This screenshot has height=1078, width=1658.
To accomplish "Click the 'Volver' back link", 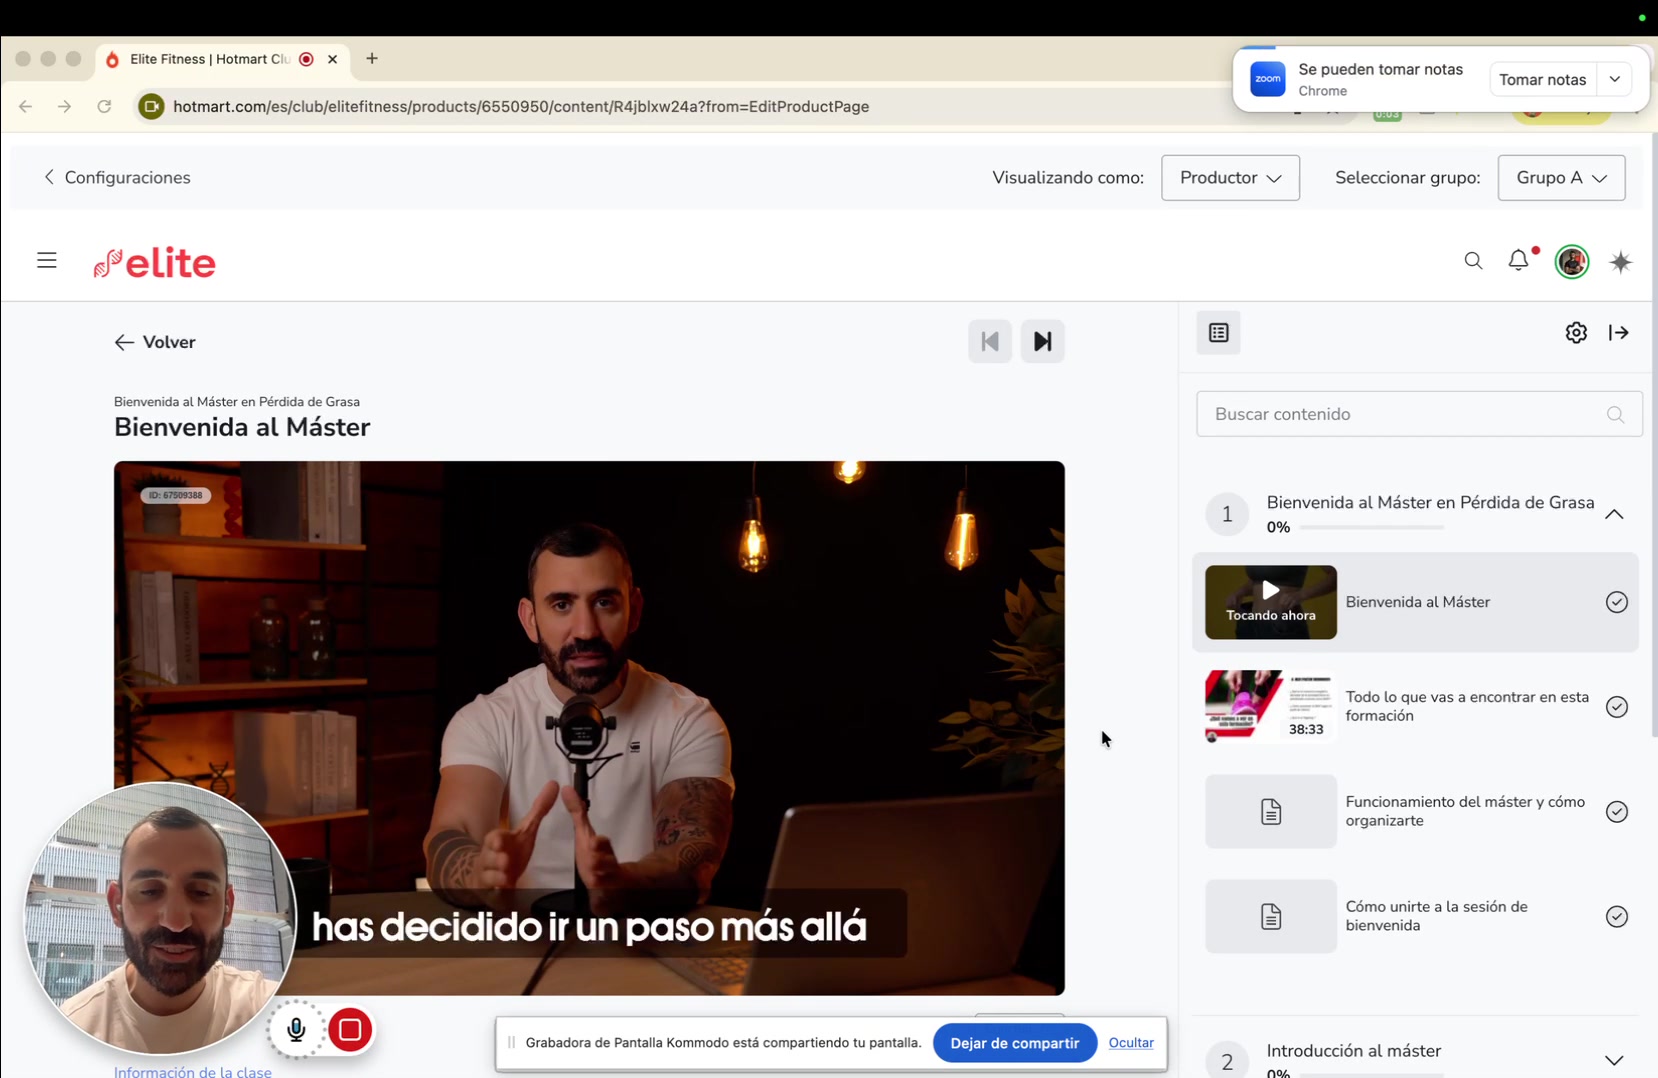I will click(x=155, y=342).
